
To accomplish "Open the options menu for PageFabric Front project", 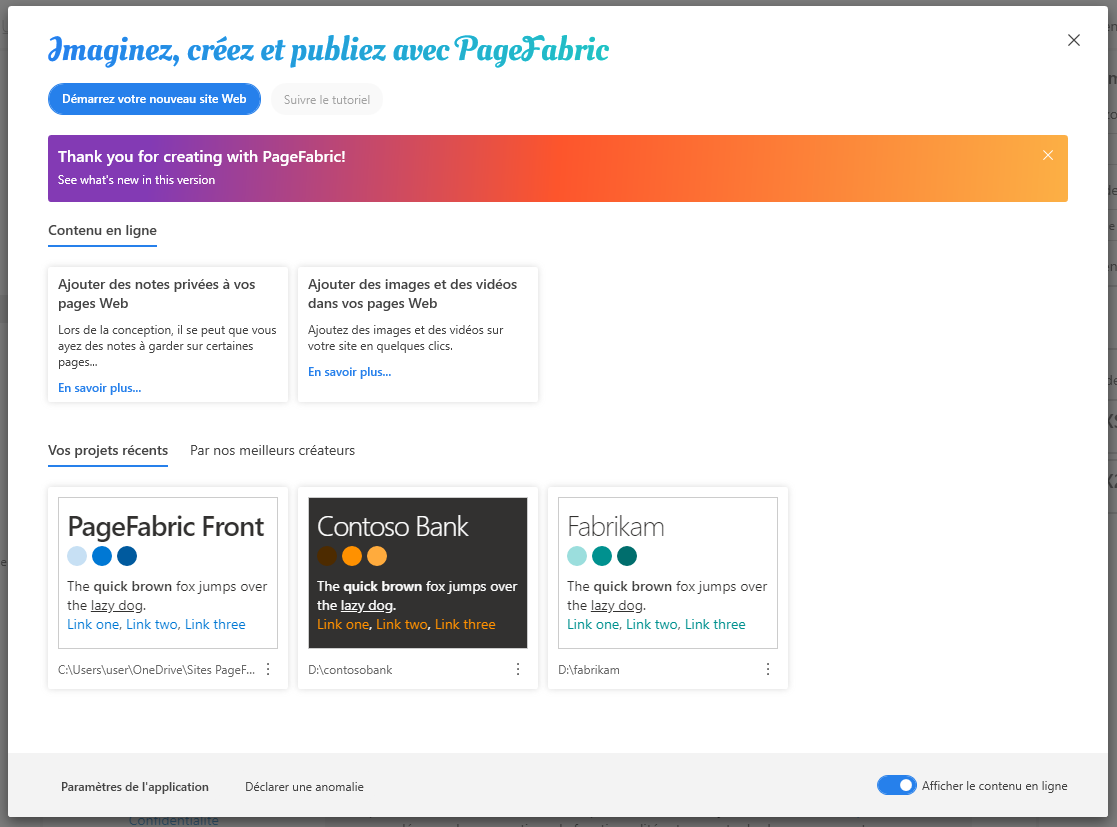I will pos(268,669).
